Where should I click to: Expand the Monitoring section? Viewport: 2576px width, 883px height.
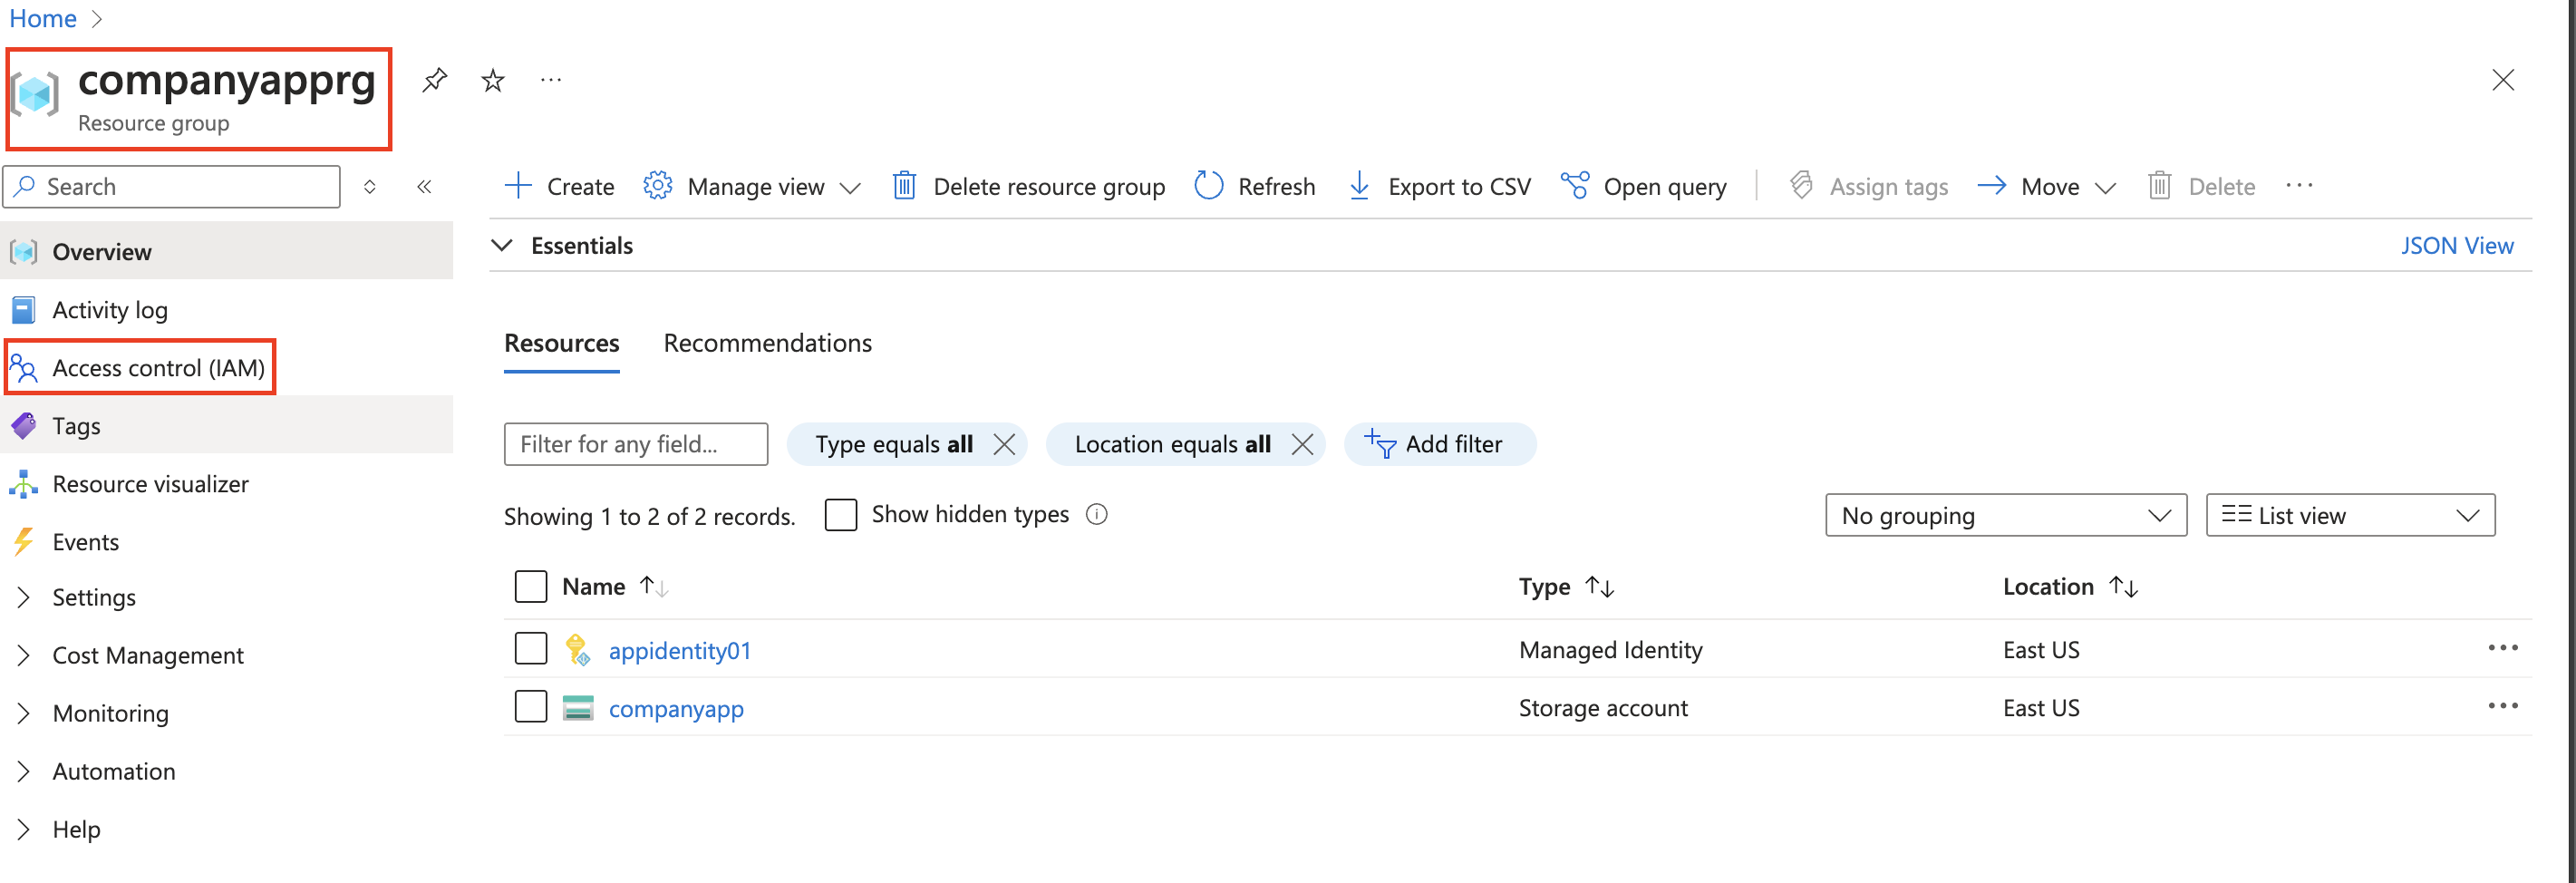point(226,714)
